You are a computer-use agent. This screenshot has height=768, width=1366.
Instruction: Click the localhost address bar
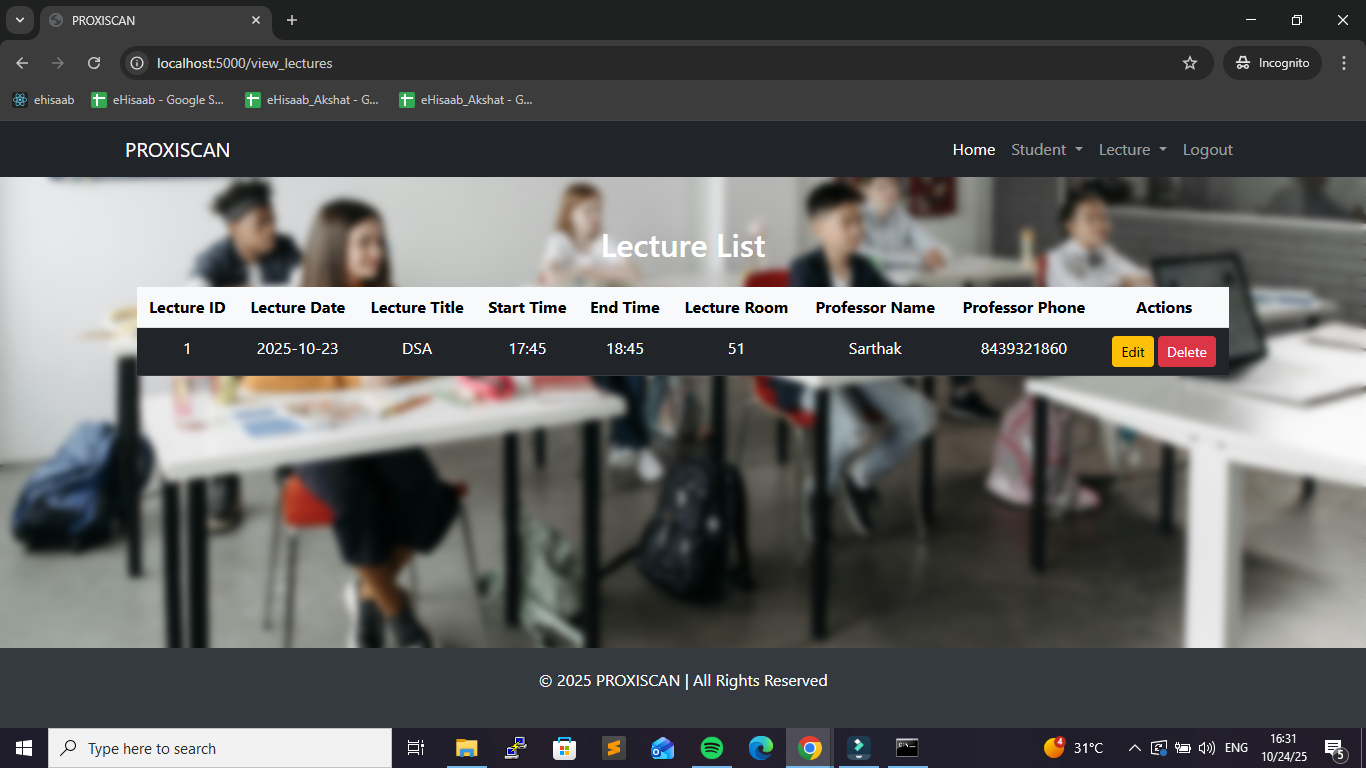coord(650,63)
